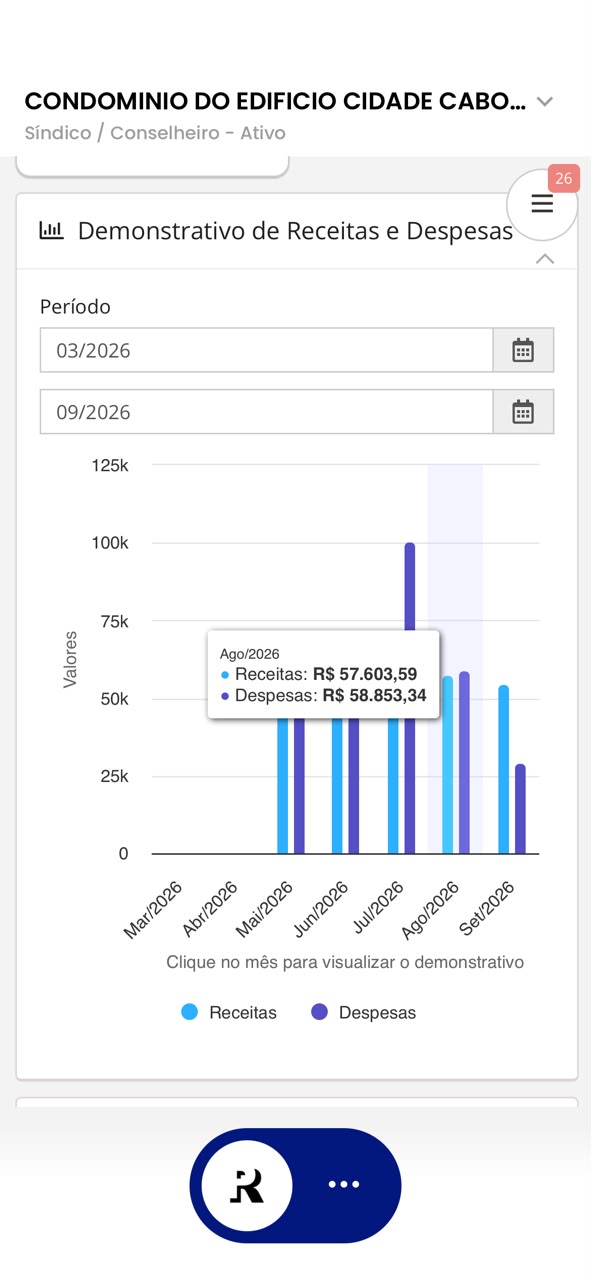Viewport: 591px width, 1280px height.
Task: Tap the R logo button in bottom bar
Action: click(247, 1185)
